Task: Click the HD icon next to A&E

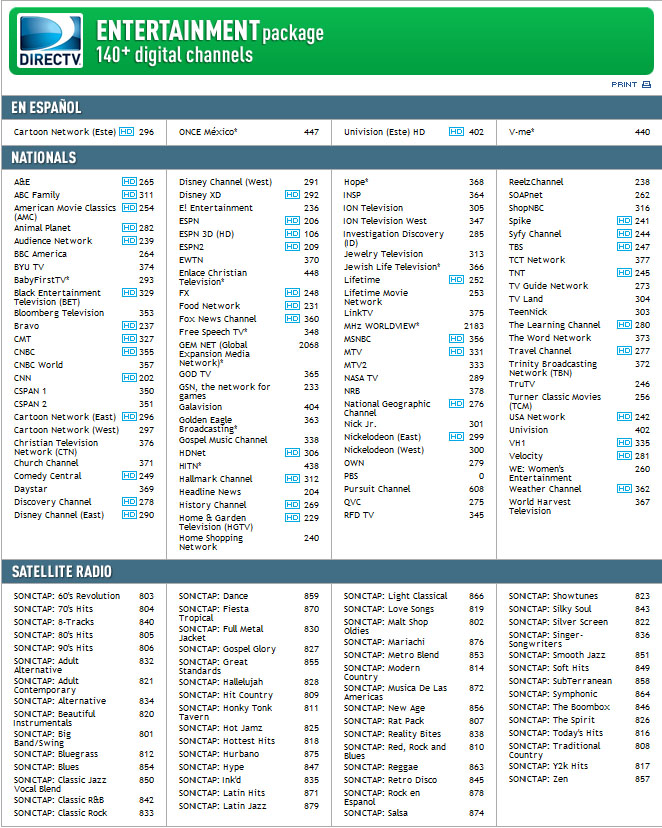Action: pos(129,182)
